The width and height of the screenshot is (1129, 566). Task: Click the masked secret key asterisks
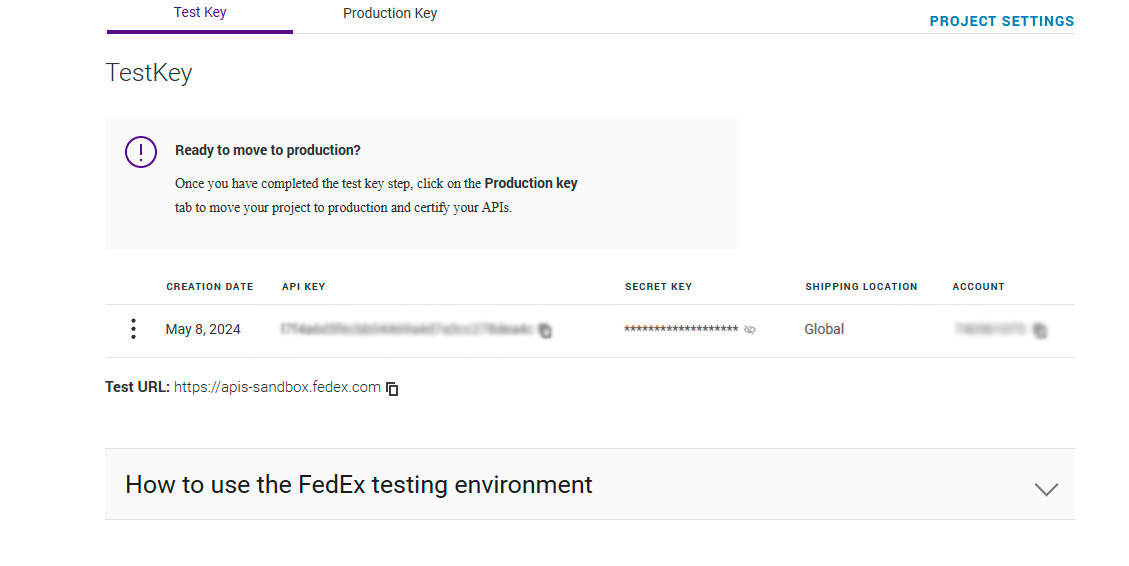pyautogui.click(x=681, y=330)
